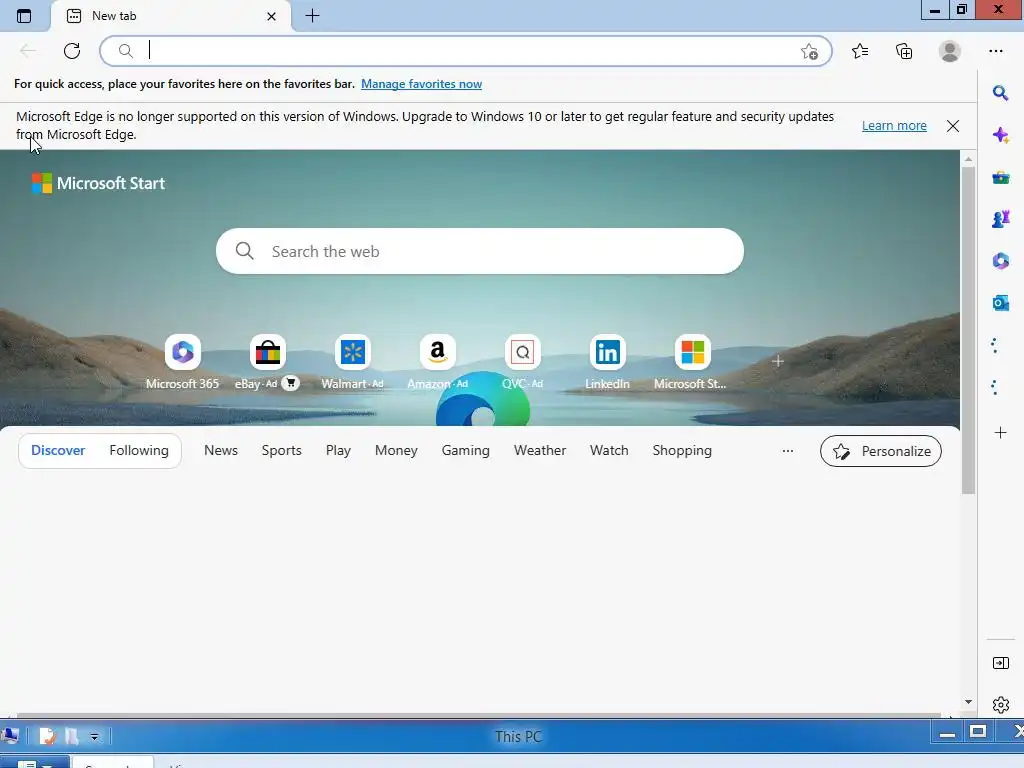Maximize the This PC window
The height and width of the screenshot is (768, 1024).
pos(978,732)
